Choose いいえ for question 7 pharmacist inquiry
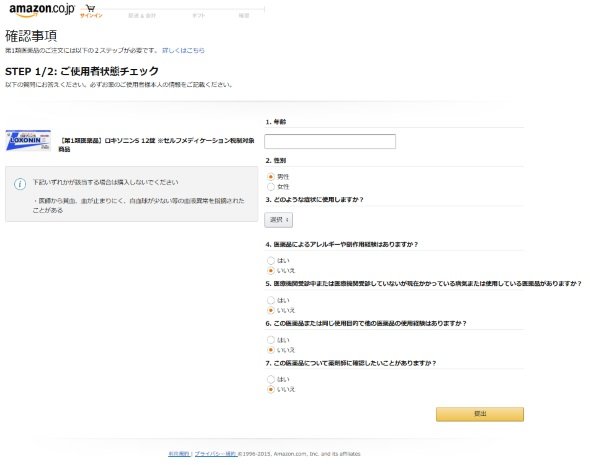590x465 pixels. point(271,389)
